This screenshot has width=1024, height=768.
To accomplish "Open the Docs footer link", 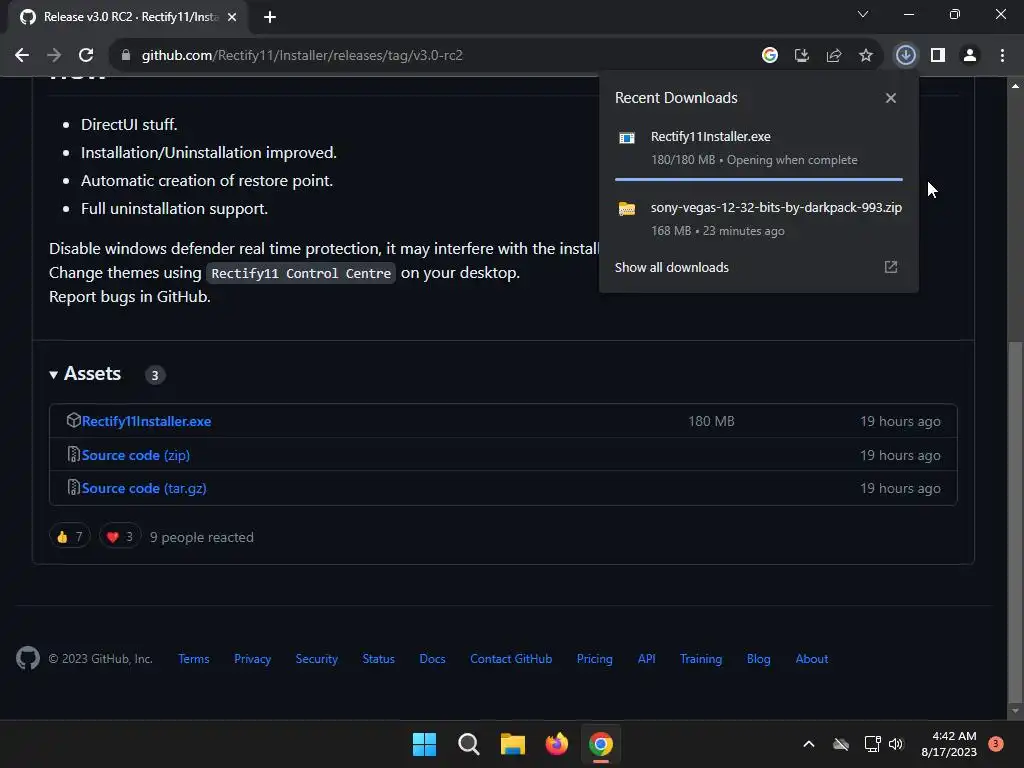I will click(432, 659).
